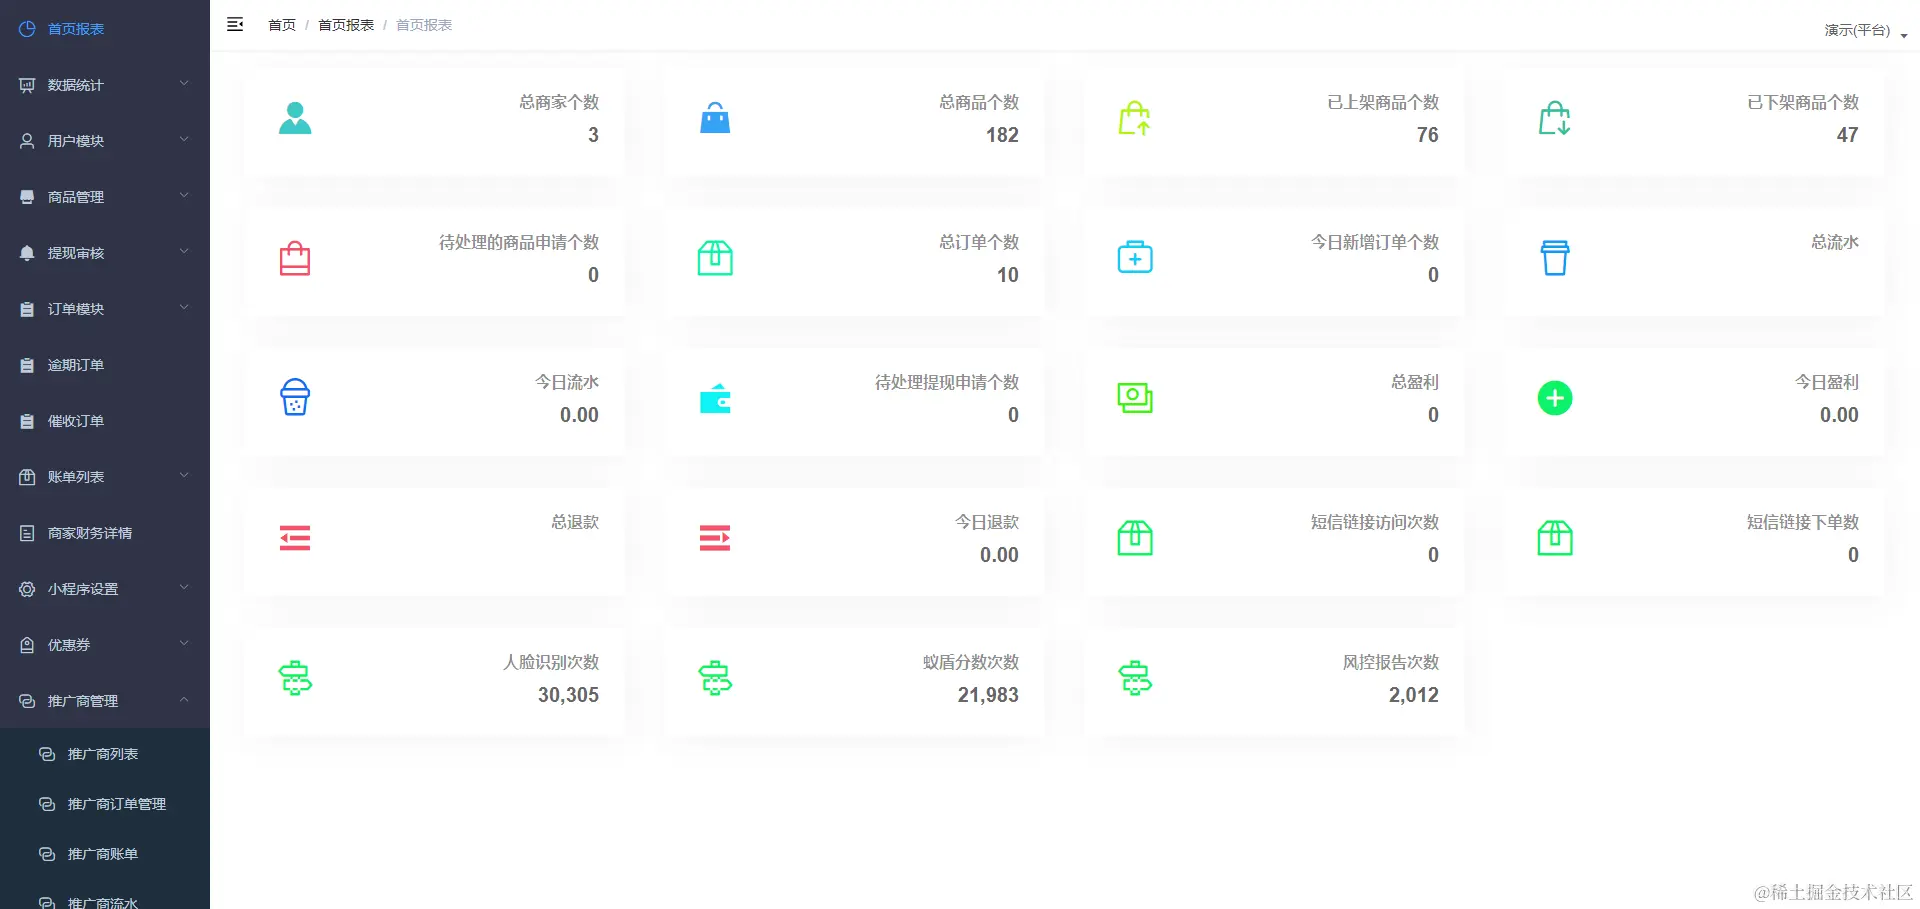Open 商家财务详情 in the sidebar
This screenshot has height=909, width=1920.
pos(105,533)
